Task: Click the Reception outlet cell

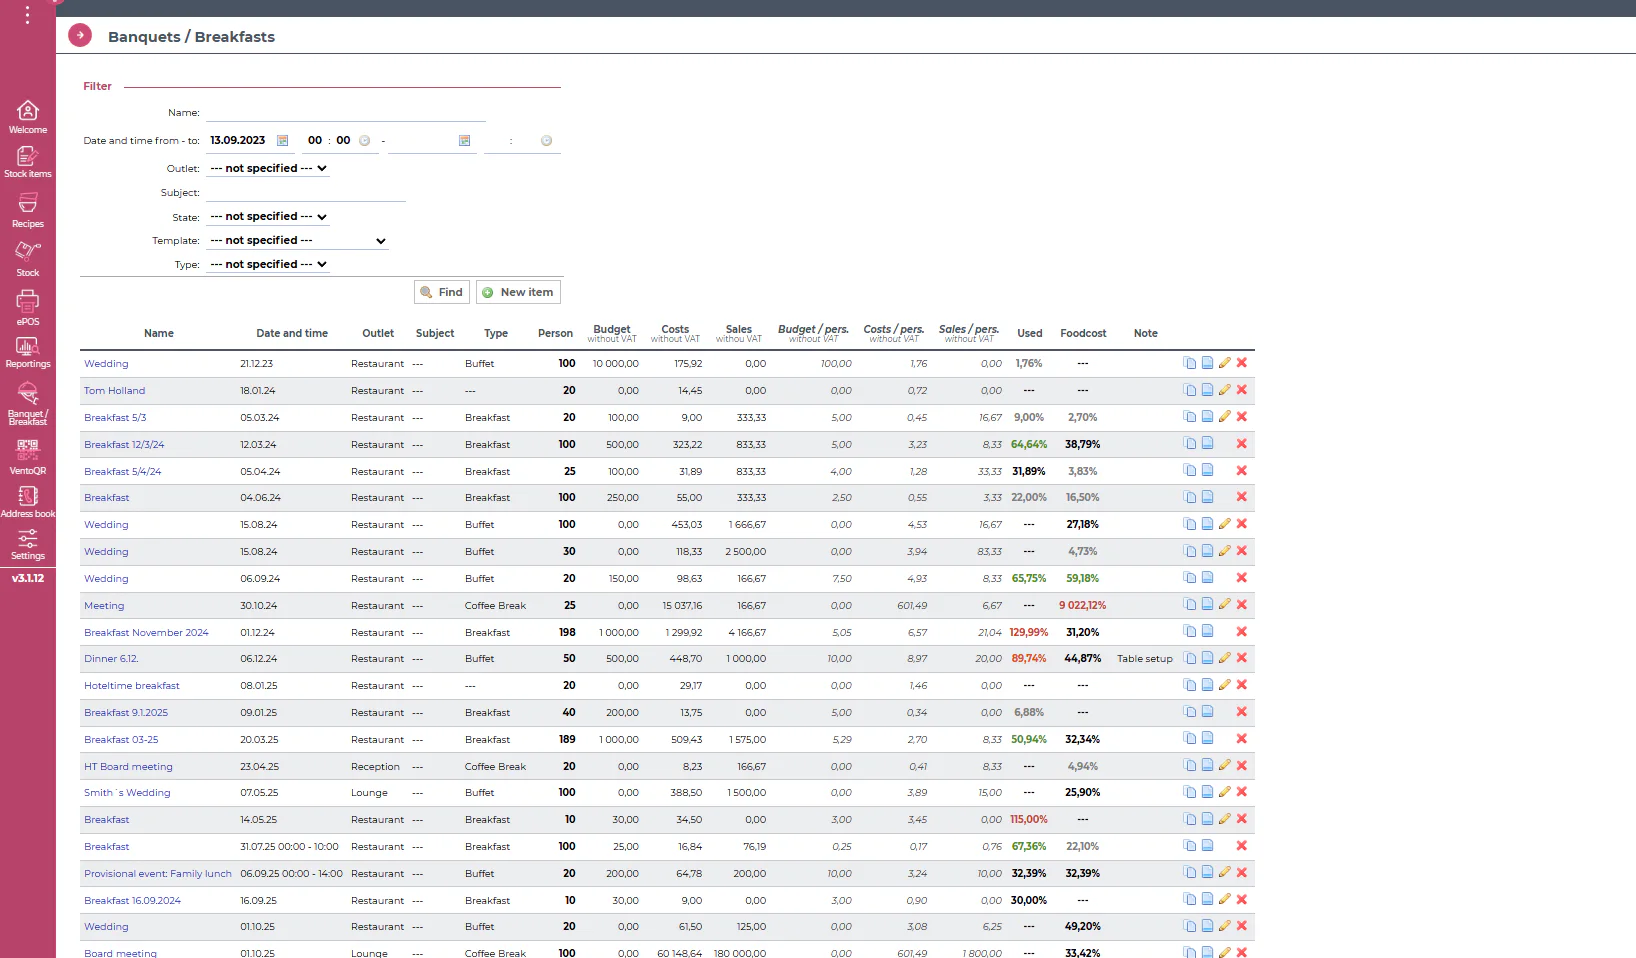Action: coord(375,767)
